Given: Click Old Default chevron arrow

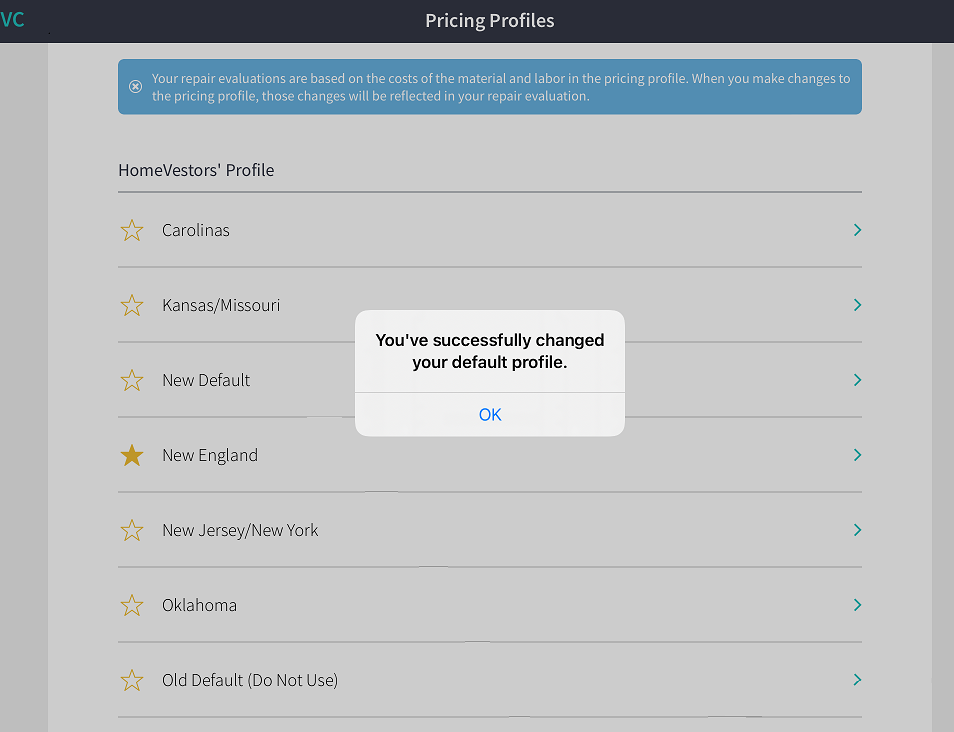Looking at the screenshot, I should click(x=857, y=680).
